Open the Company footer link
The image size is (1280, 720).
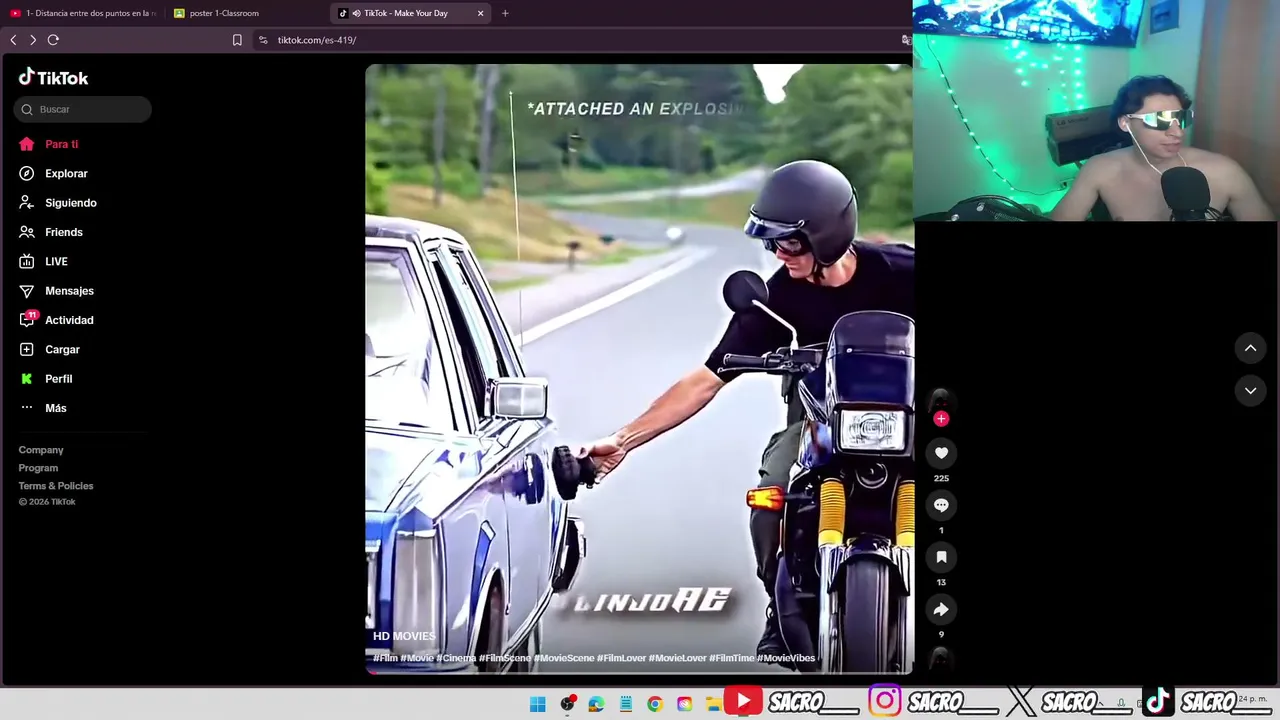point(41,450)
